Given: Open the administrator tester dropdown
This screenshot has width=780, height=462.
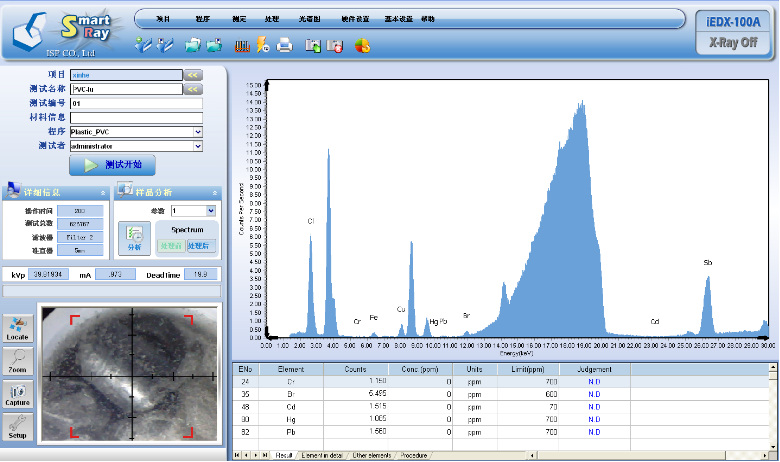Looking at the screenshot, I should [197, 146].
